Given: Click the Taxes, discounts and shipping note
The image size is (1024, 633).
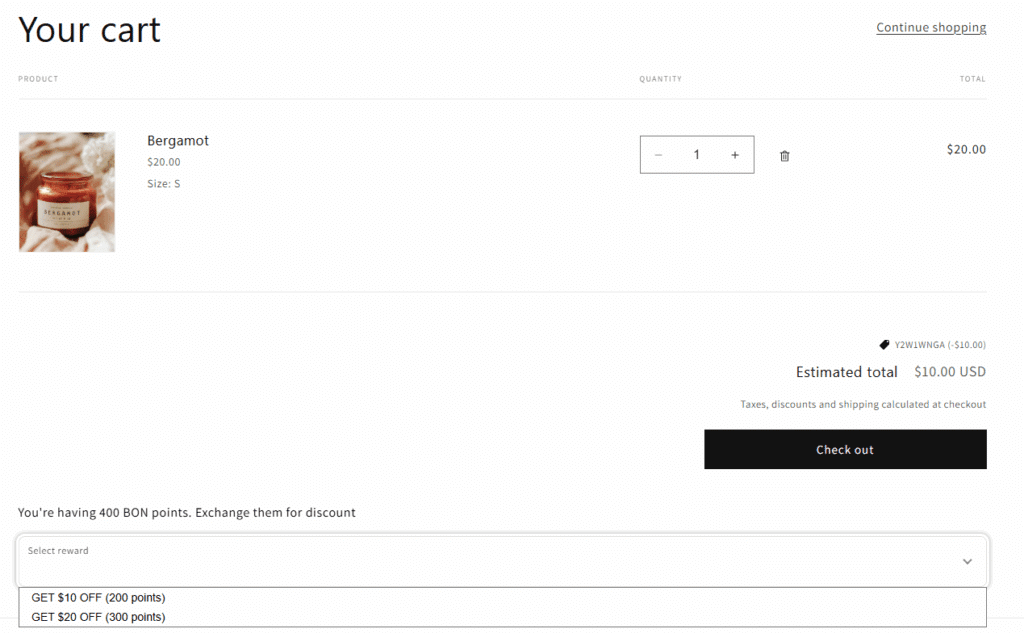Looking at the screenshot, I should pyautogui.click(x=863, y=404).
